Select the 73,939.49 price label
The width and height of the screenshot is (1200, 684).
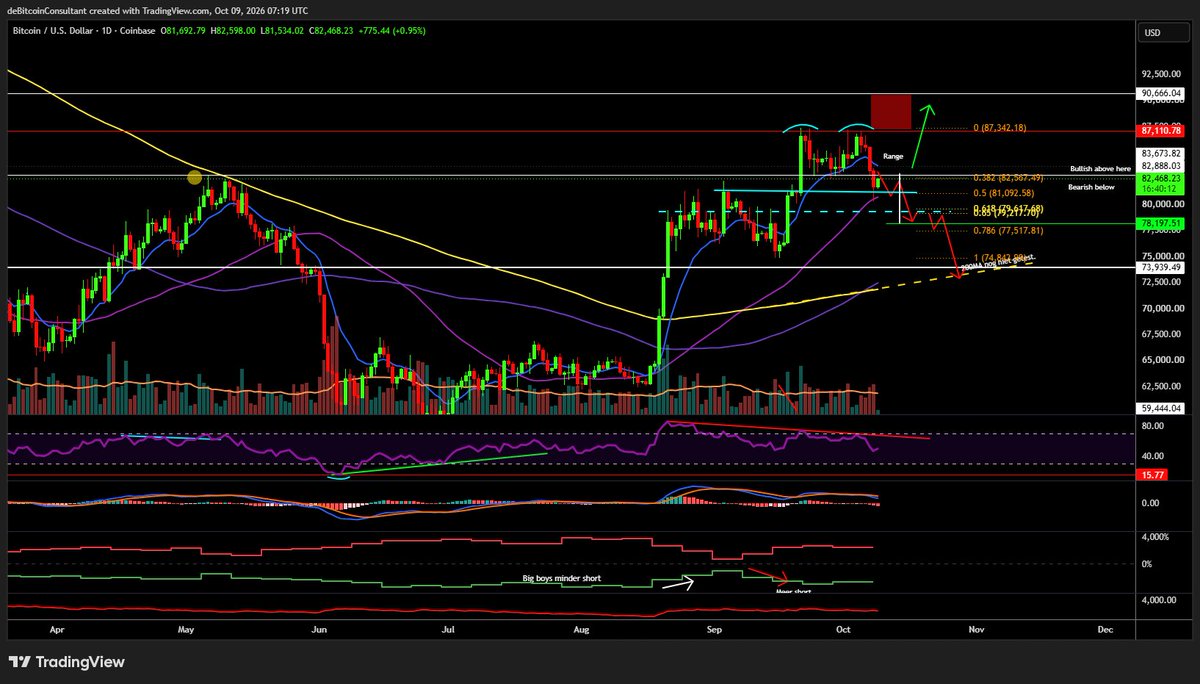1161,267
